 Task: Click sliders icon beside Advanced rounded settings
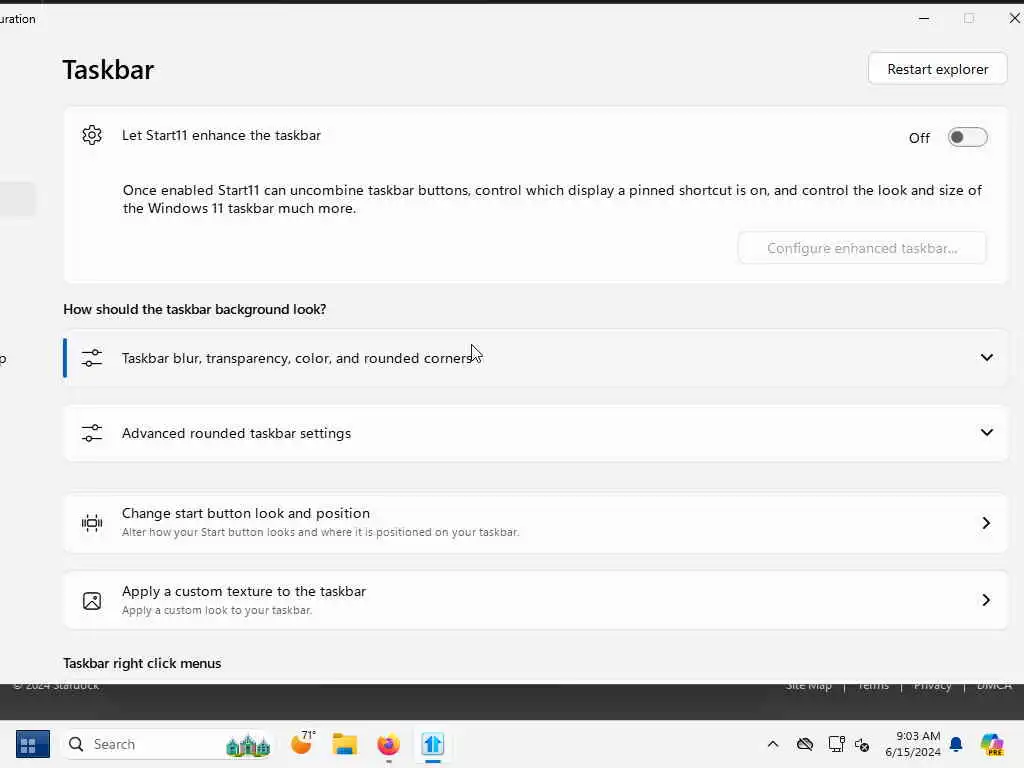click(92, 433)
